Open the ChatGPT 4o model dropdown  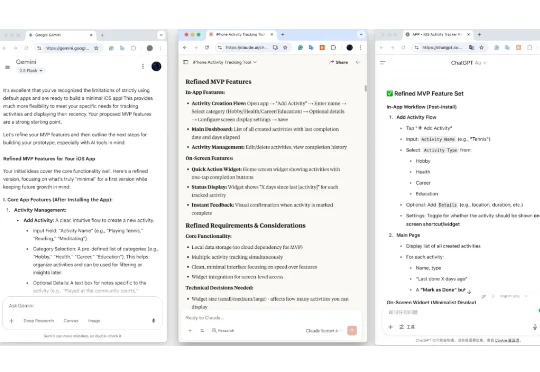469,63
